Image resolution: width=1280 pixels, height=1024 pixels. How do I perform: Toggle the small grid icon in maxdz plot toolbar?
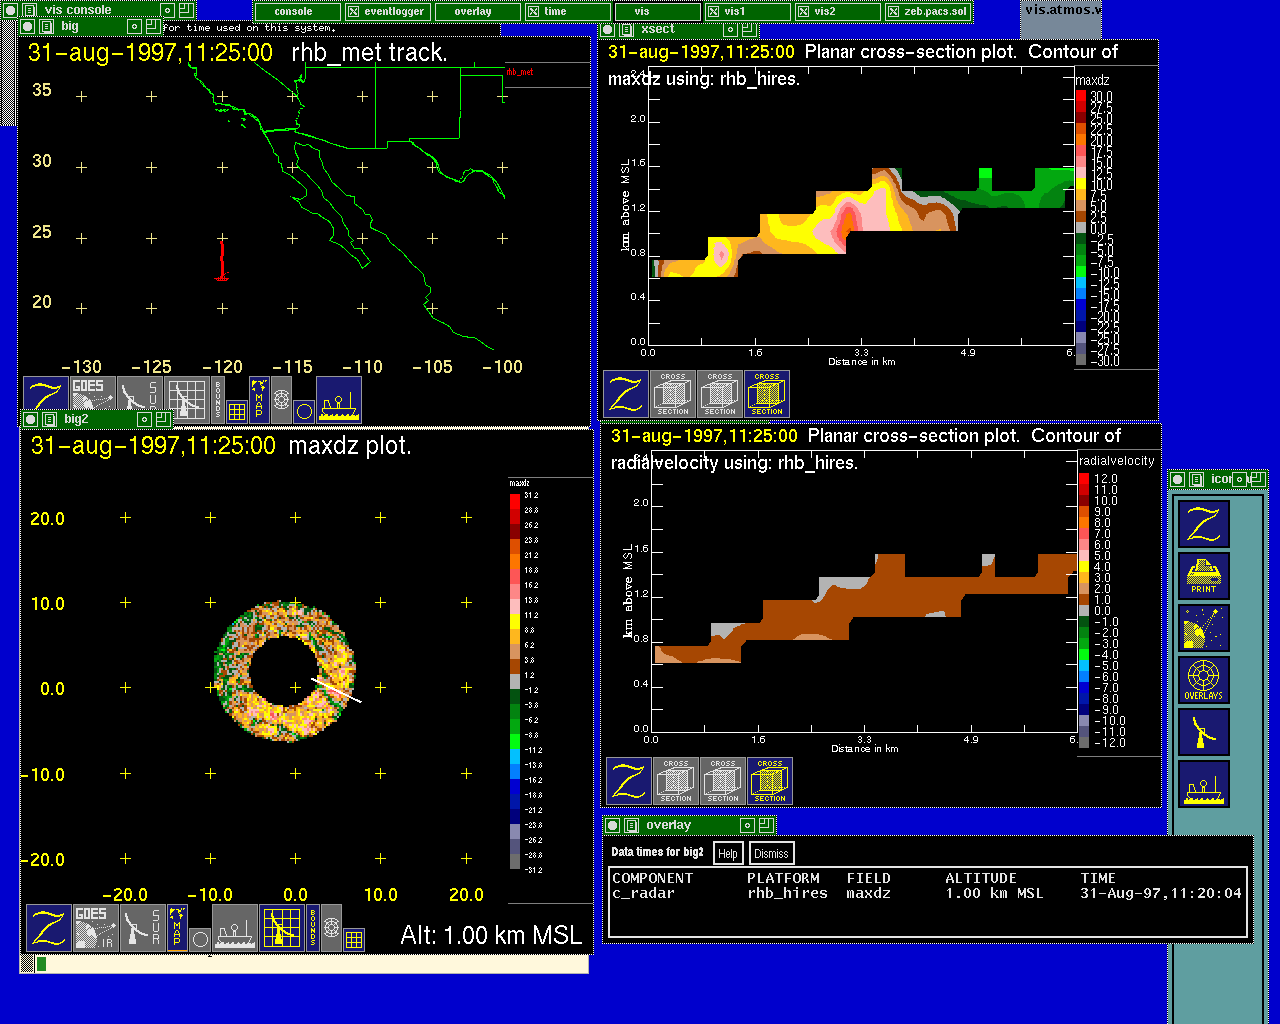pyautogui.click(x=354, y=940)
